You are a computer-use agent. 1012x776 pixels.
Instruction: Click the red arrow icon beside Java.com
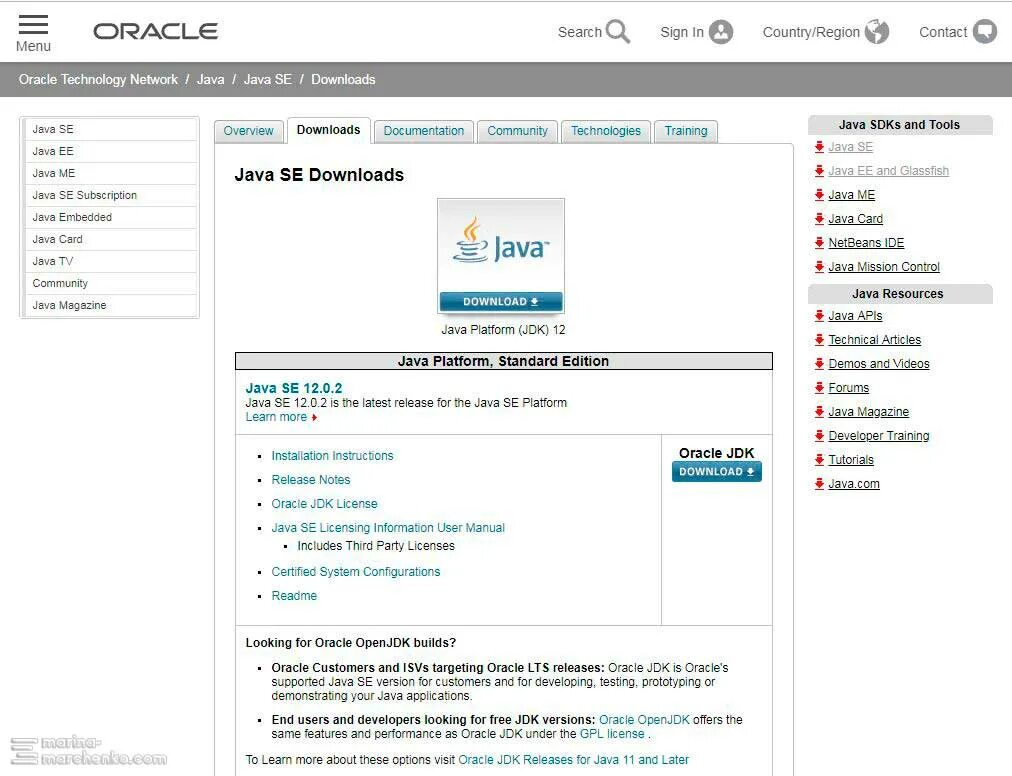pyautogui.click(x=819, y=483)
